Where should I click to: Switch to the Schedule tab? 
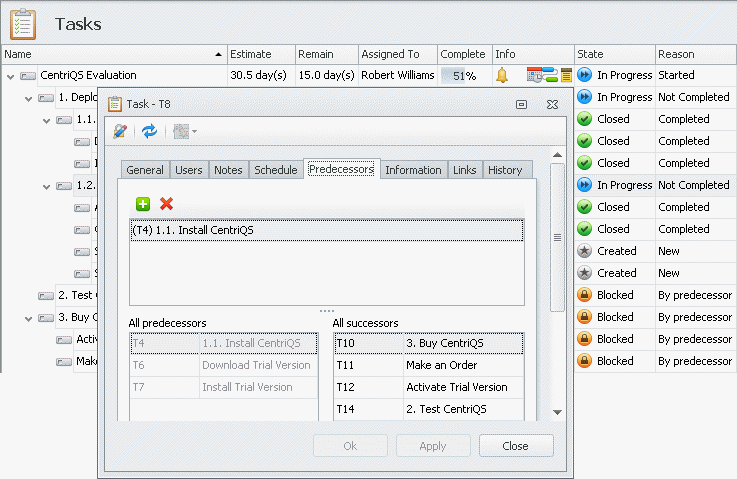(275, 170)
